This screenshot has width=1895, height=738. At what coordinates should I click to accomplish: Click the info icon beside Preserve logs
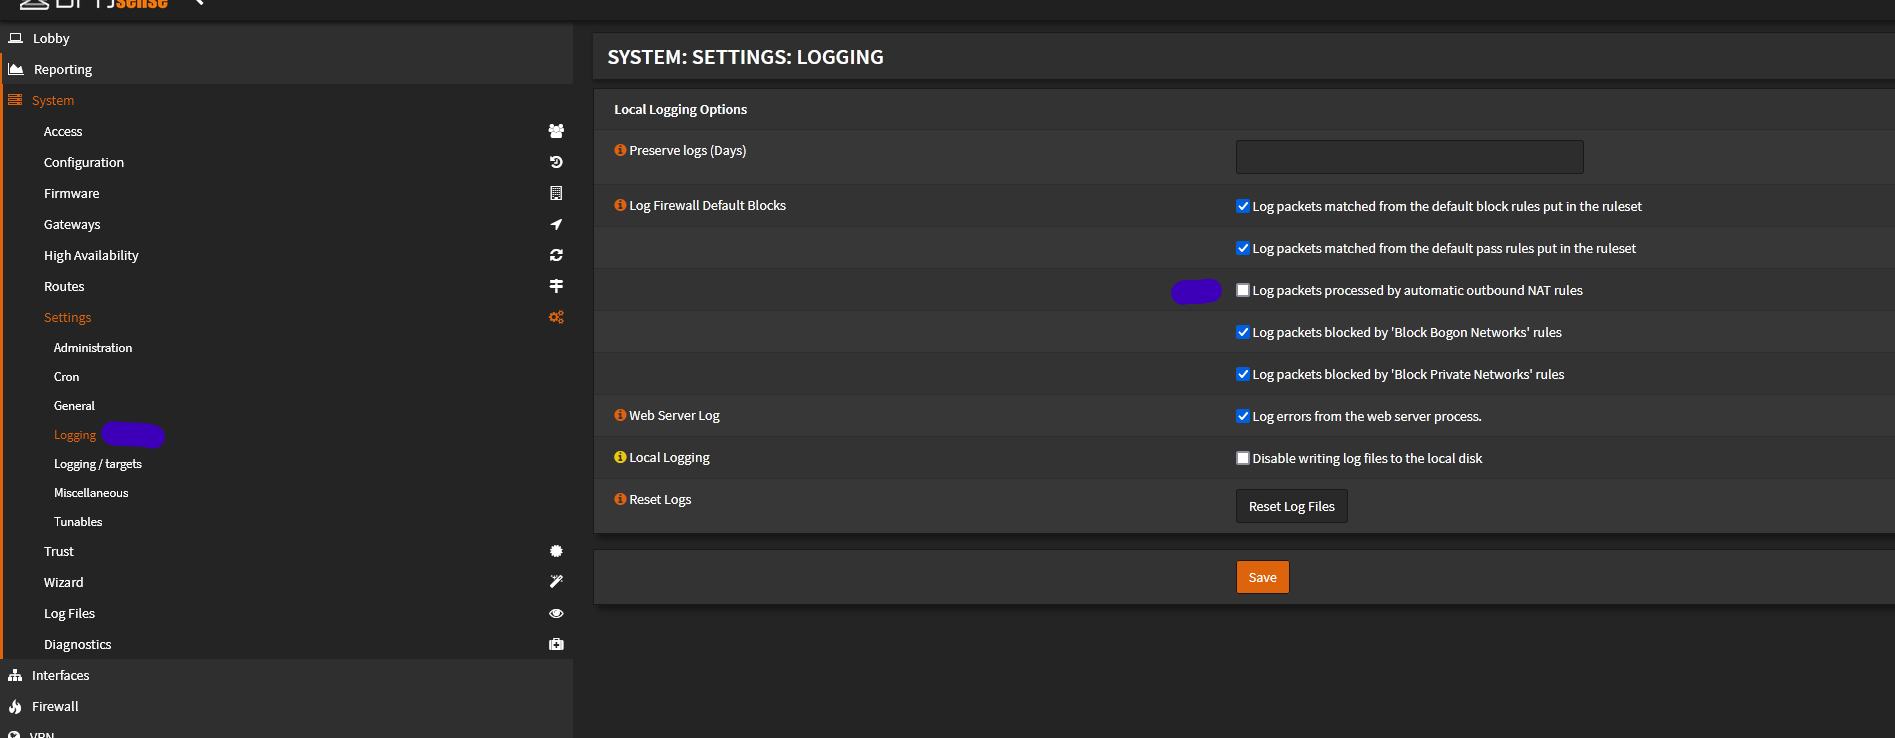(620, 150)
